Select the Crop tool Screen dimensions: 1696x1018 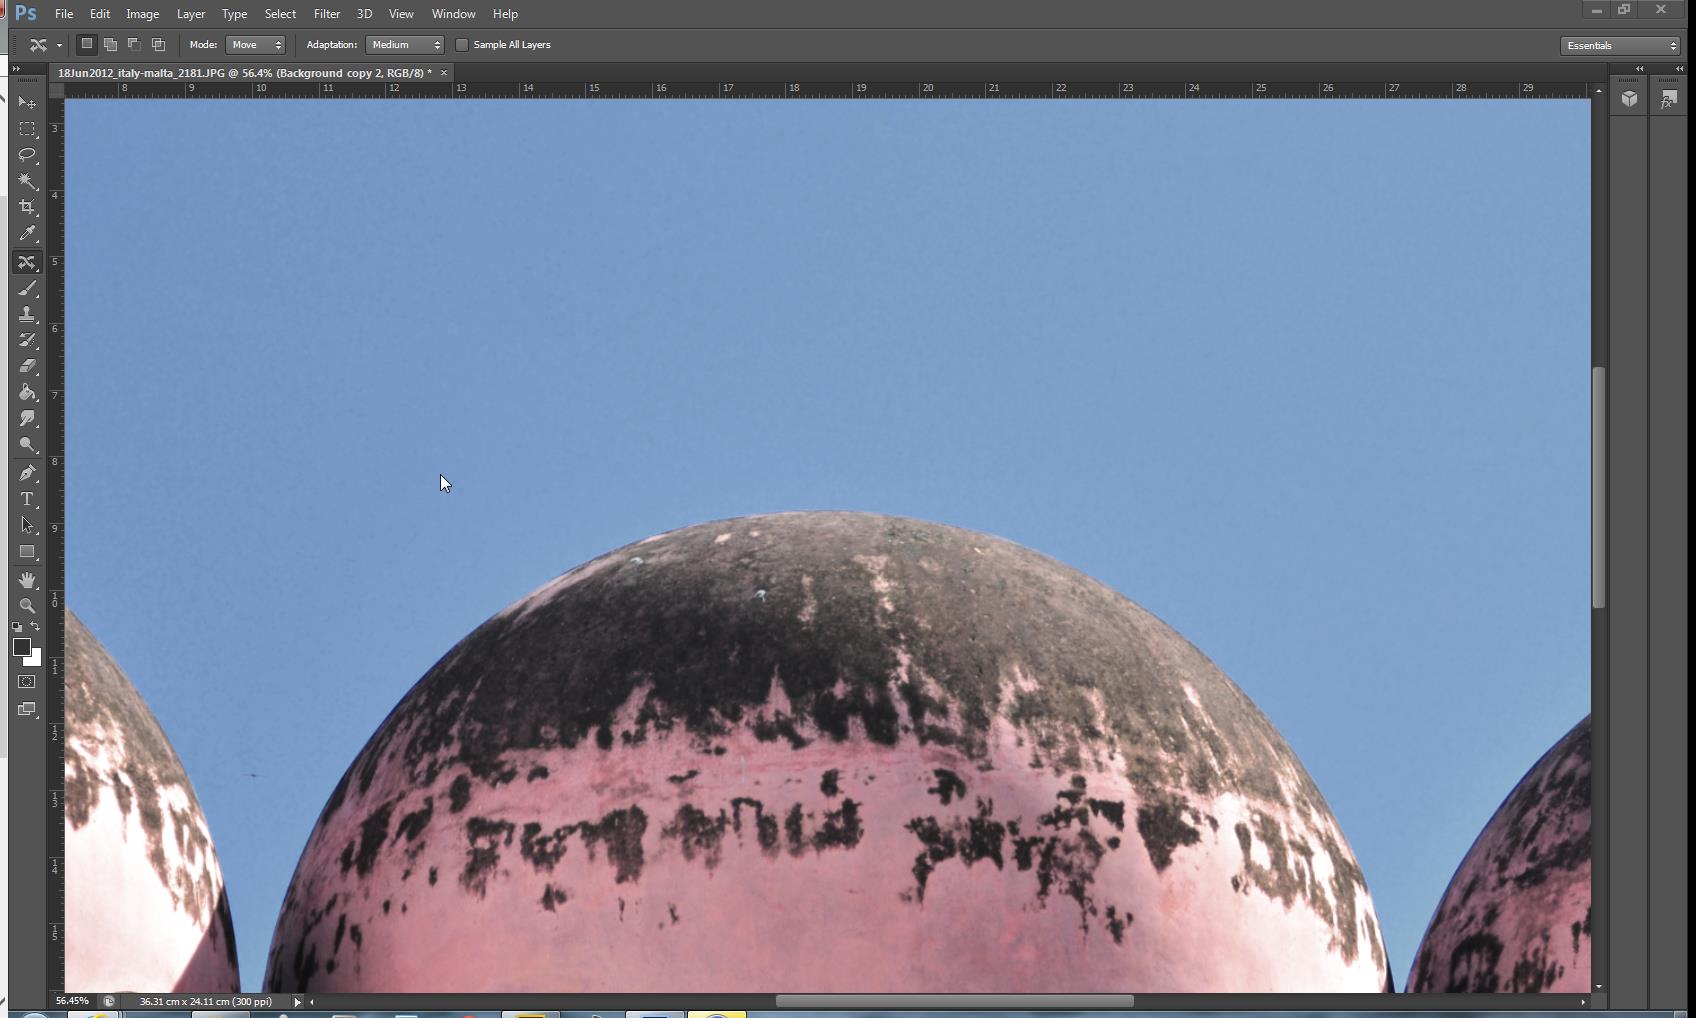click(27, 207)
